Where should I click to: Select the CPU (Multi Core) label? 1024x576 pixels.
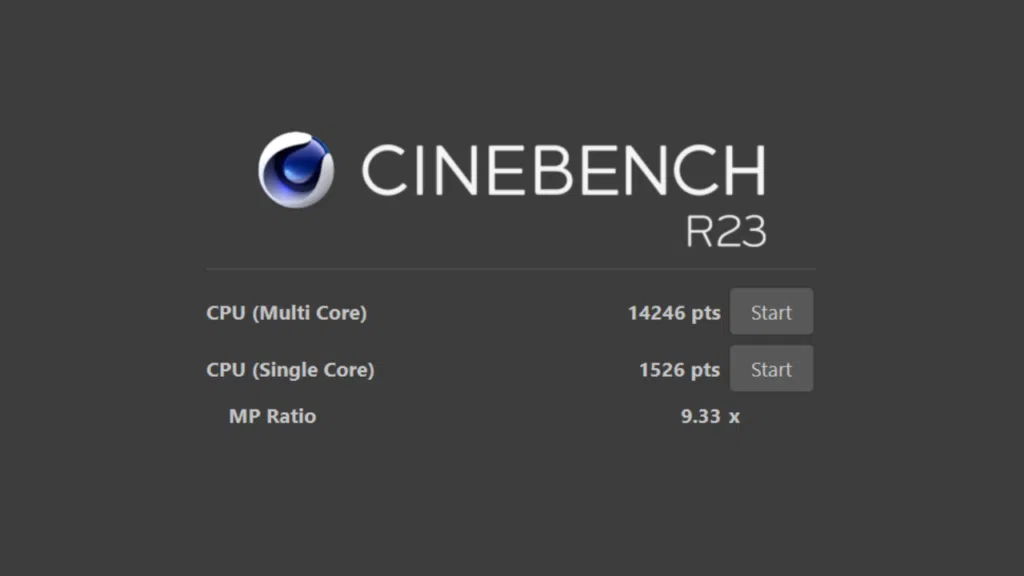(286, 313)
